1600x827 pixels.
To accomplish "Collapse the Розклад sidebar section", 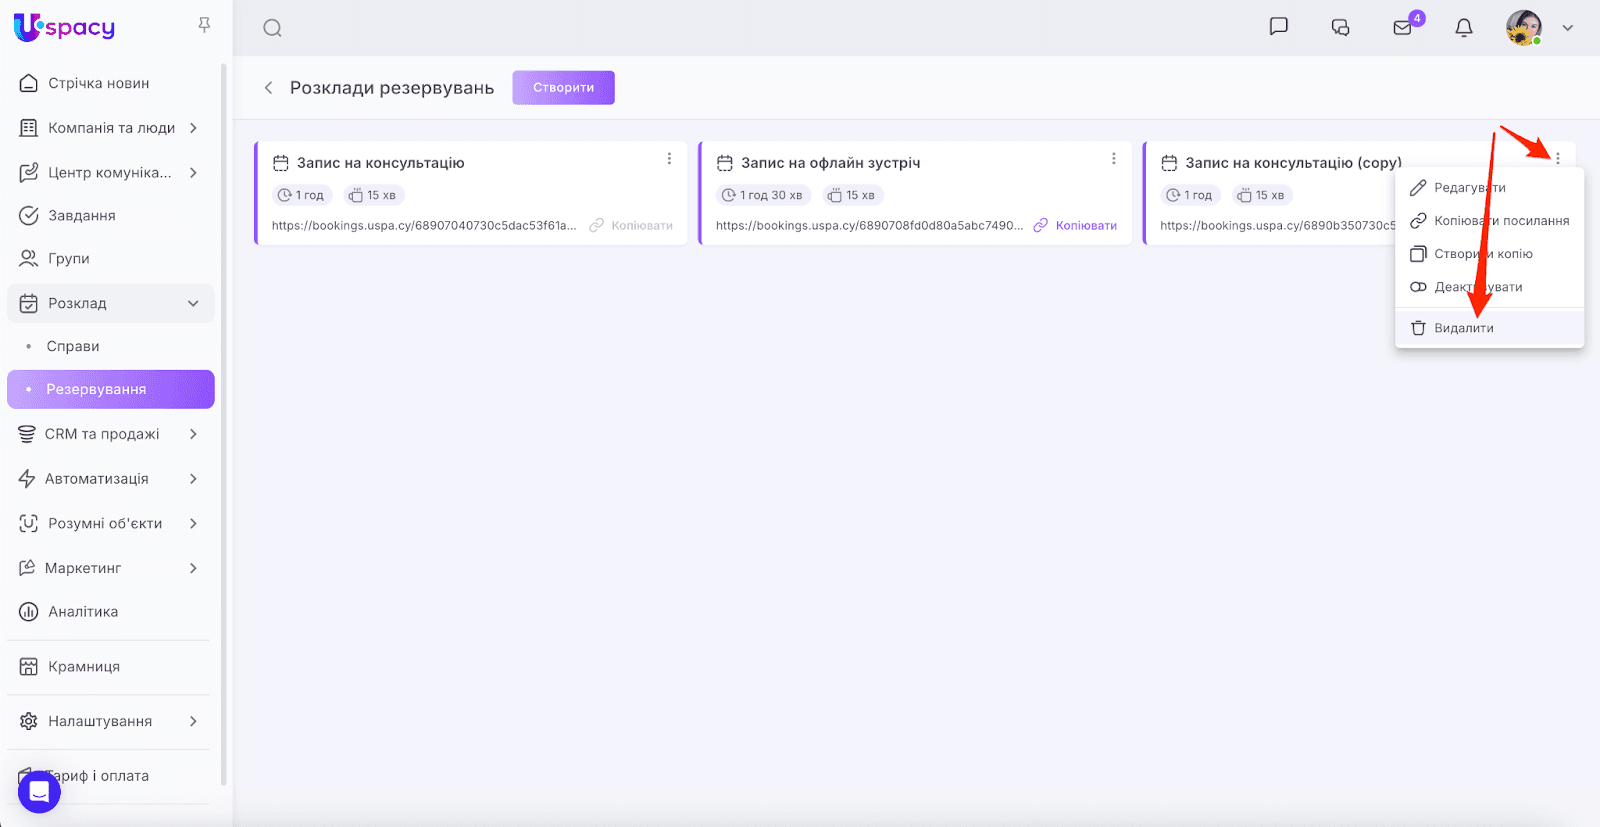I will pos(193,303).
